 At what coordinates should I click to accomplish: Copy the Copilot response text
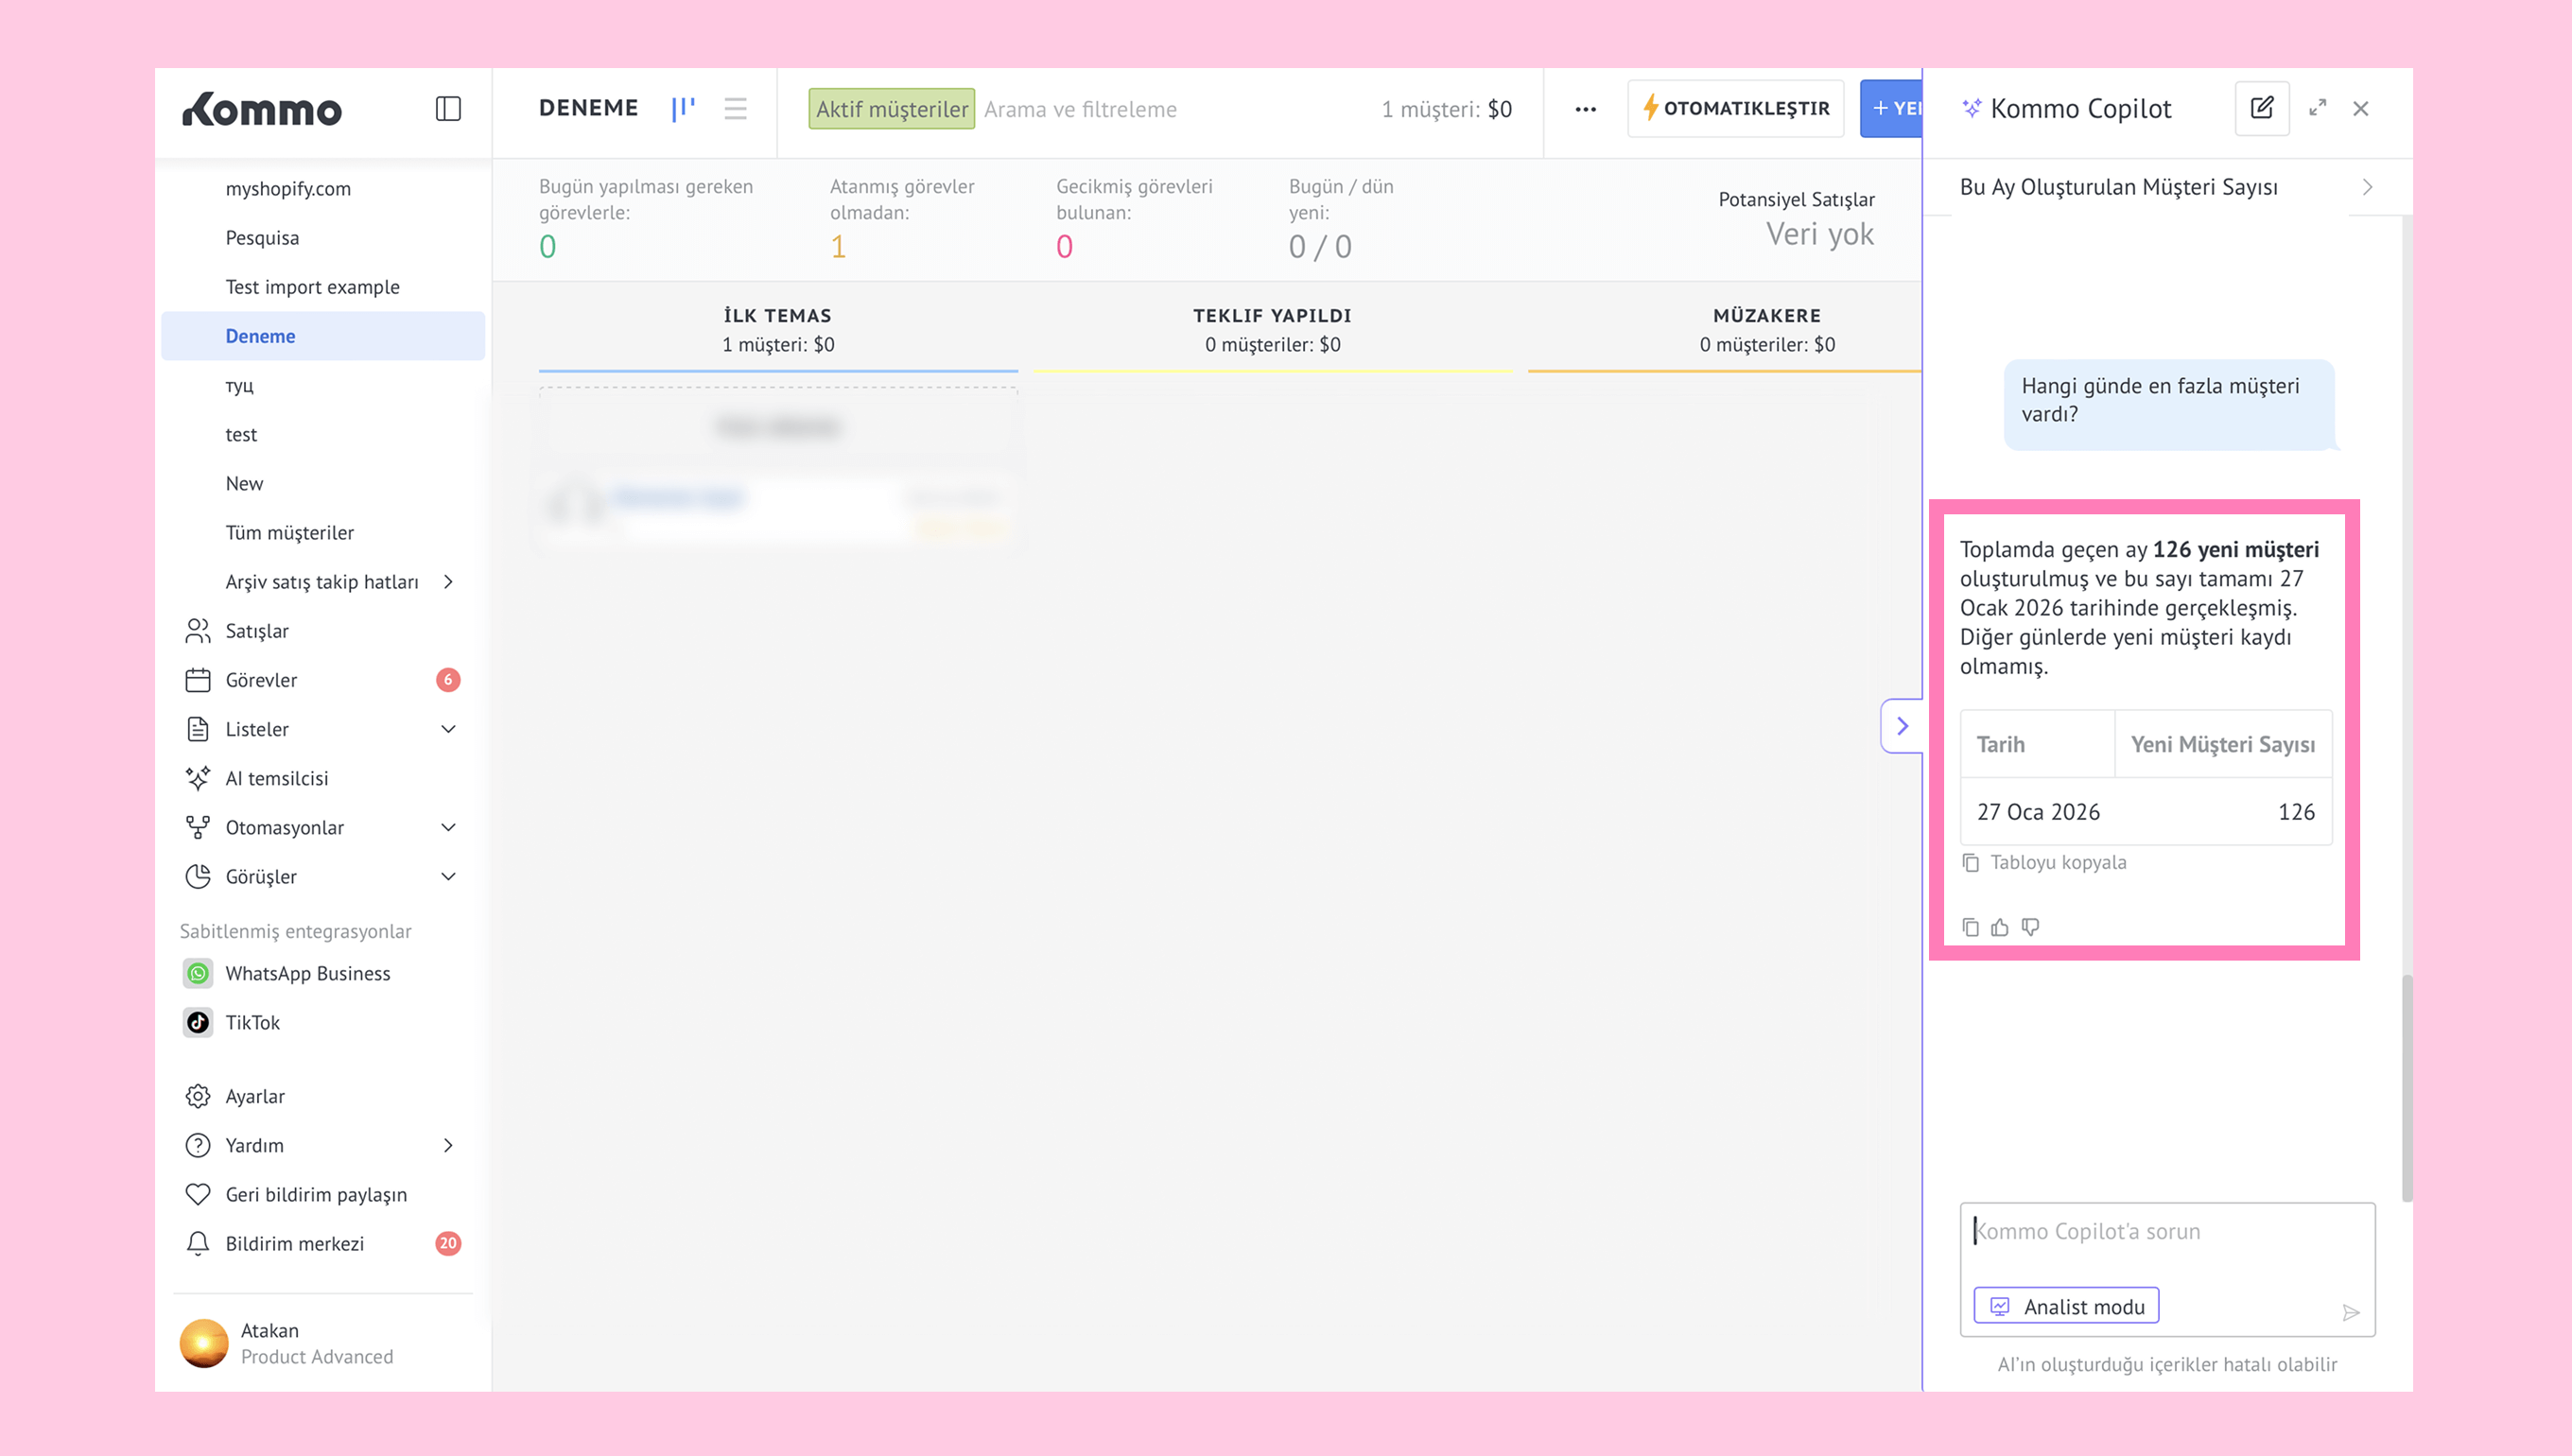pos(1970,927)
